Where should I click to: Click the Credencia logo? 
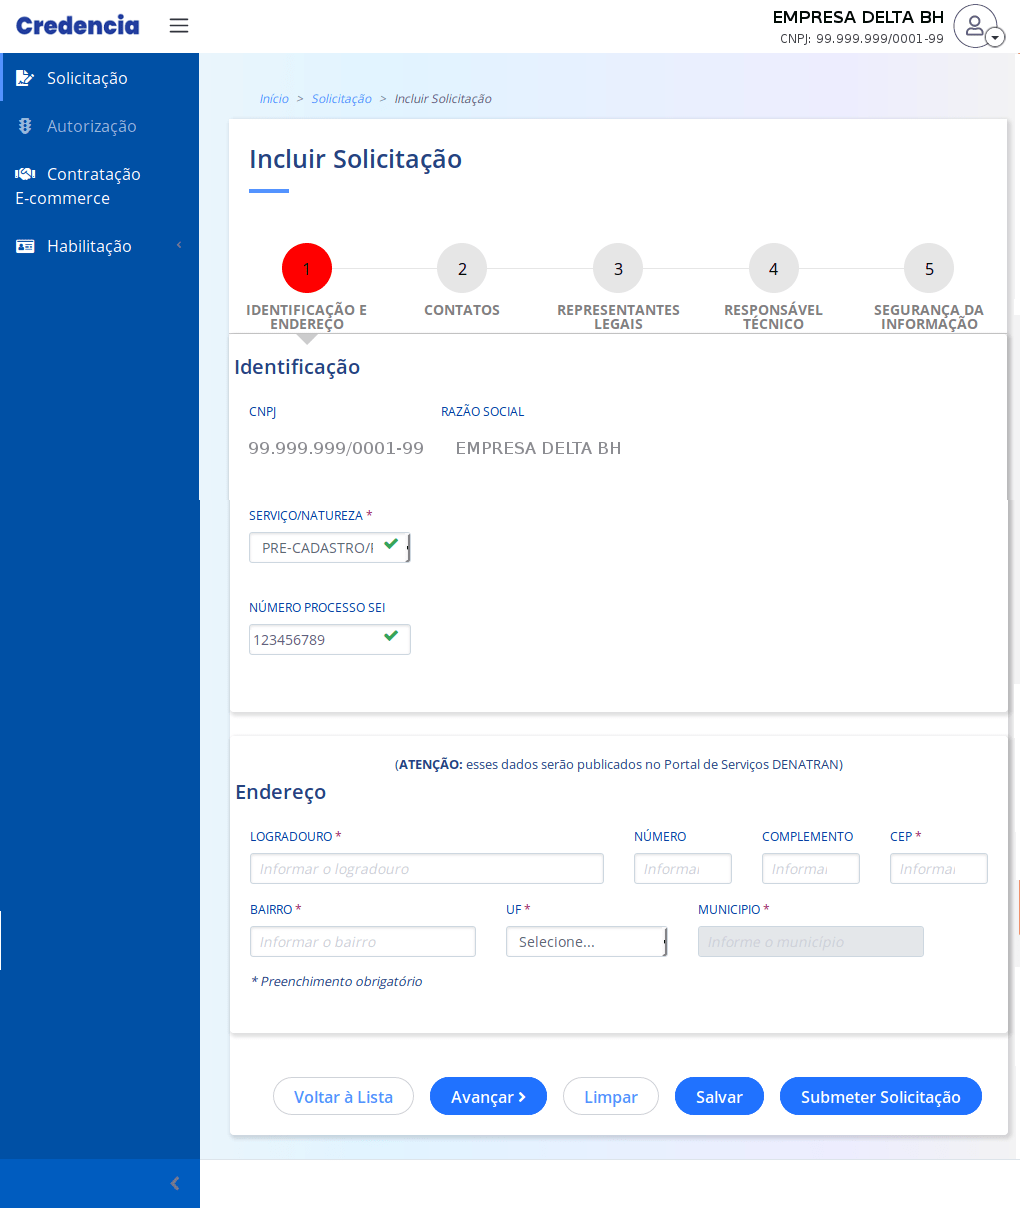[x=78, y=26]
